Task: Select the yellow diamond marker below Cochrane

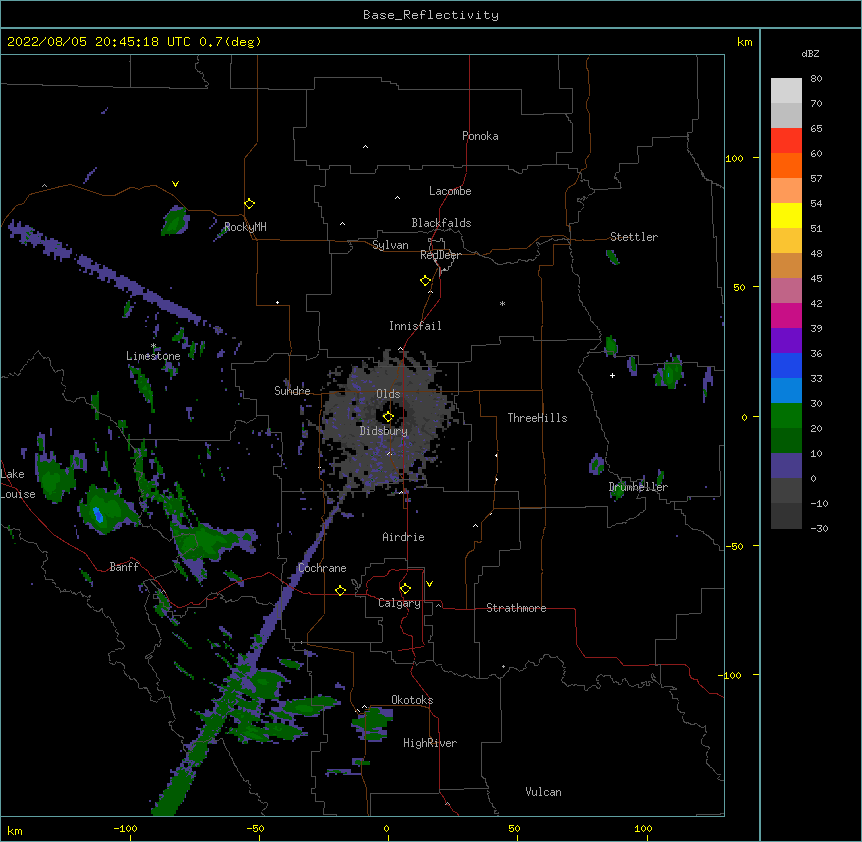Action: [340, 590]
